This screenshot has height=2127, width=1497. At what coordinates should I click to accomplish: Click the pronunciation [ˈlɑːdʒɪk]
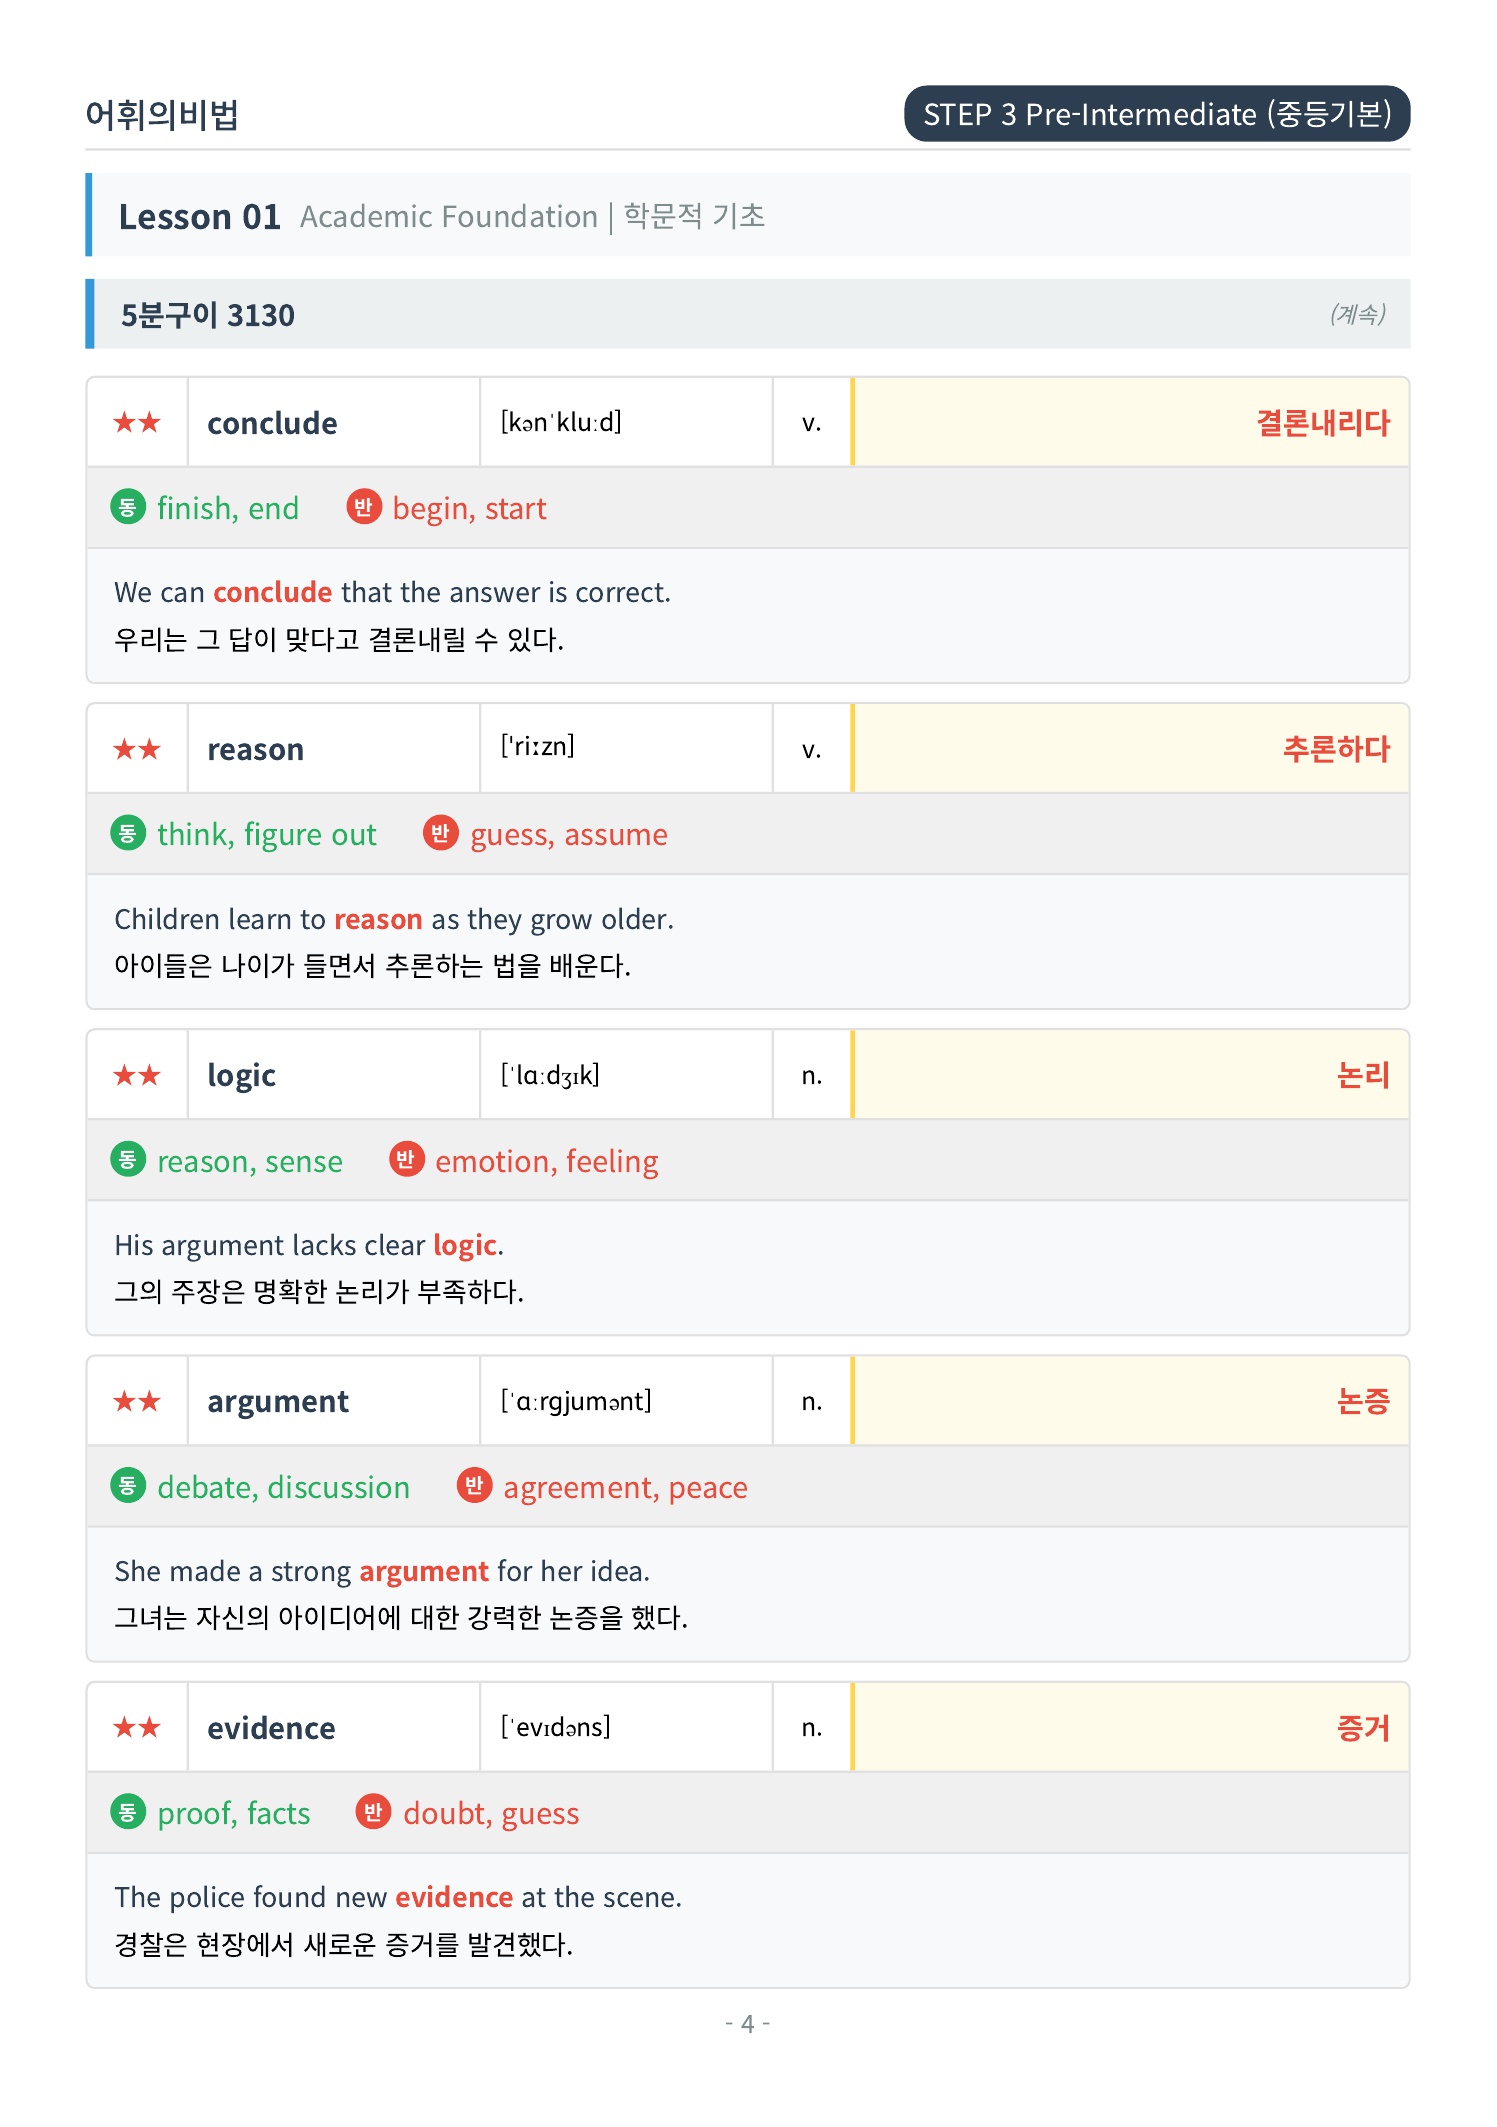550,1075
